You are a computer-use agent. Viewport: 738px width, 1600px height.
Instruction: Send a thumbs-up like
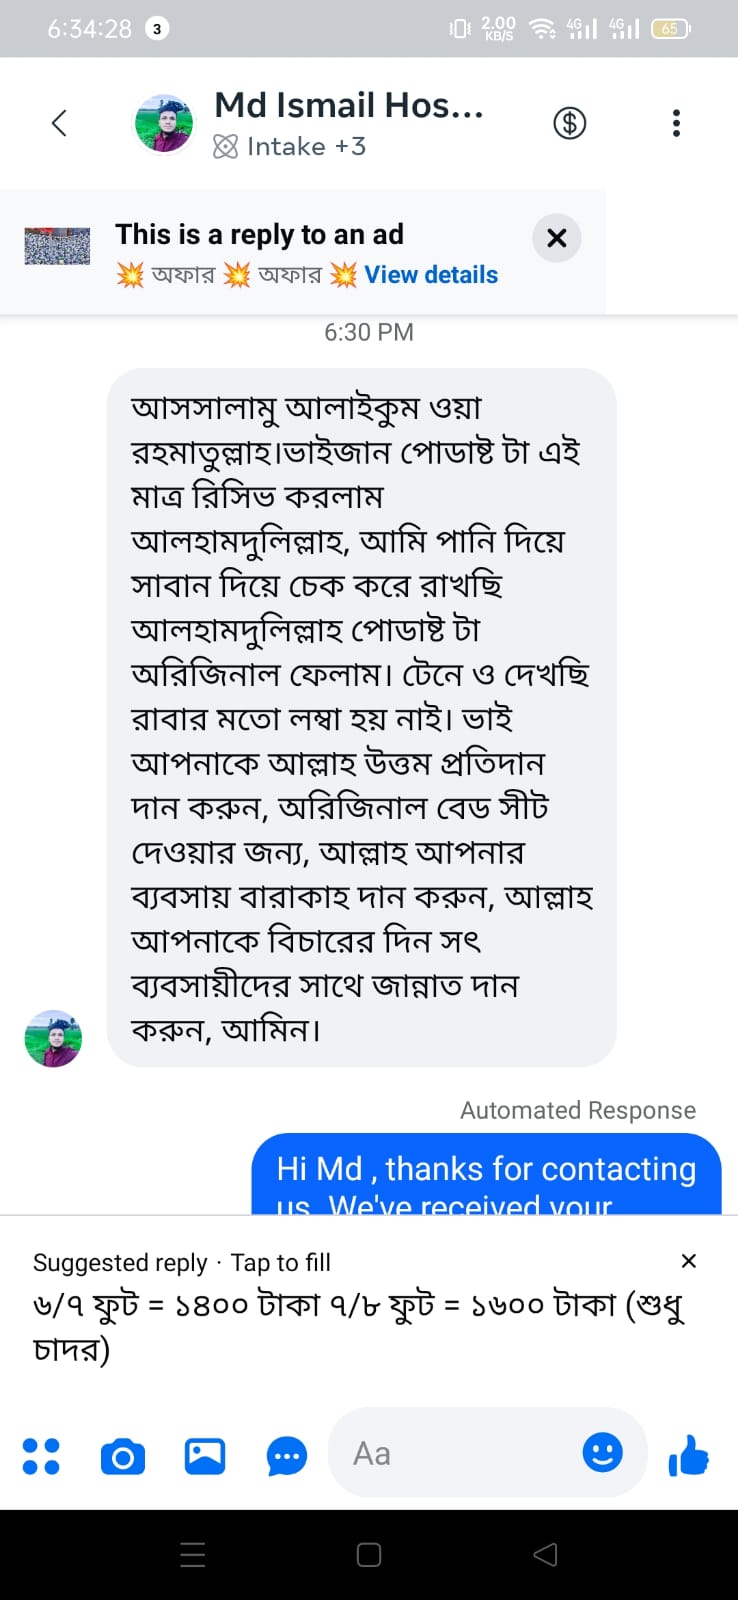click(689, 1455)
